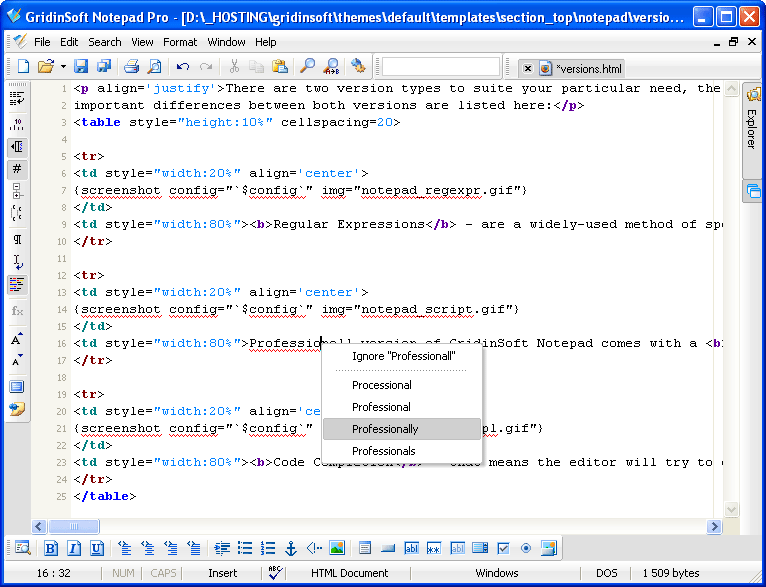Choose the Professionals spelling suggestion
The height and width of the screenshot is (587, 766).
[x=402, y=451]
